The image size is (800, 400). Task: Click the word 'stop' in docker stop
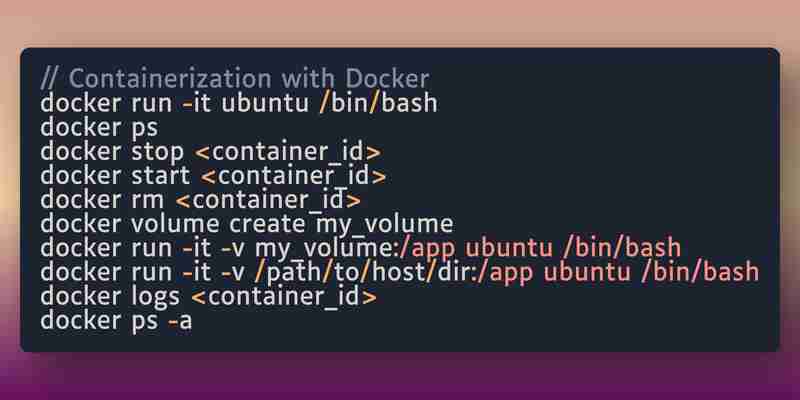[x=157, y=152]
